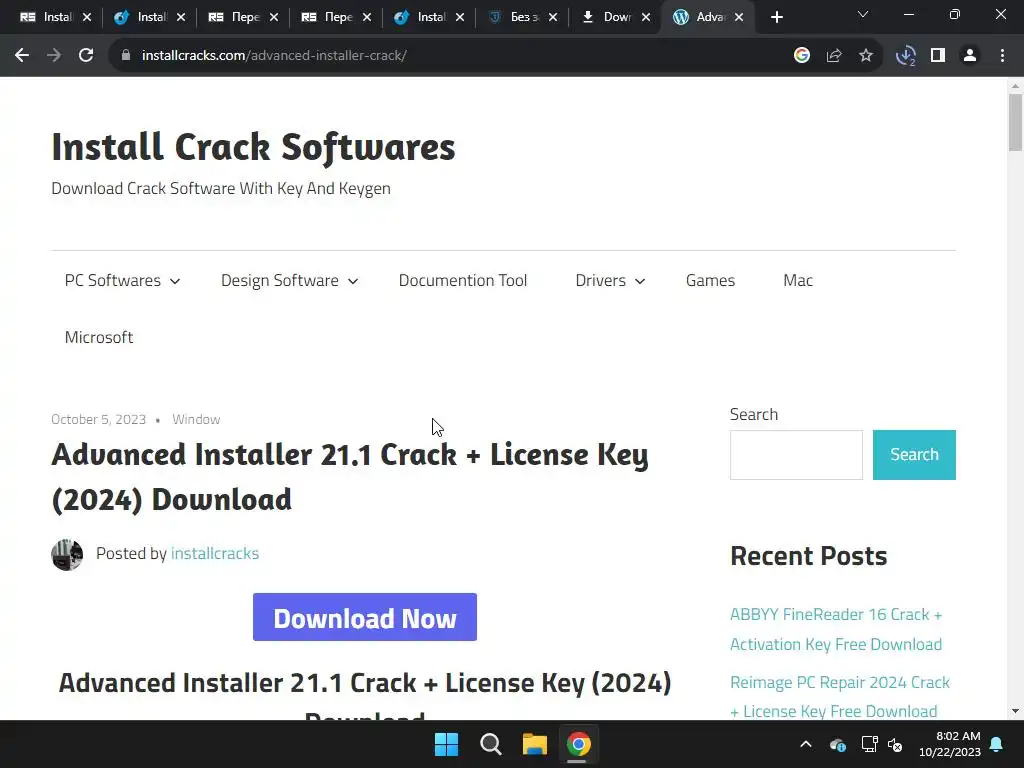The height and width of the screenshot is (768, 1024).
Task: Expand the Design Software menu
Action: coord(289,281)
